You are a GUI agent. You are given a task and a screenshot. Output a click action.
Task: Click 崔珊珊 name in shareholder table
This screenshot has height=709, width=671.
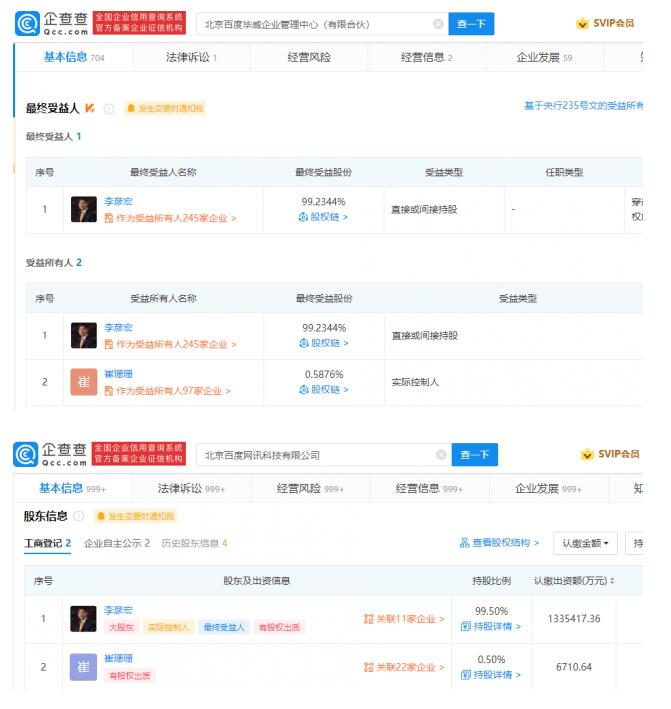118,658
